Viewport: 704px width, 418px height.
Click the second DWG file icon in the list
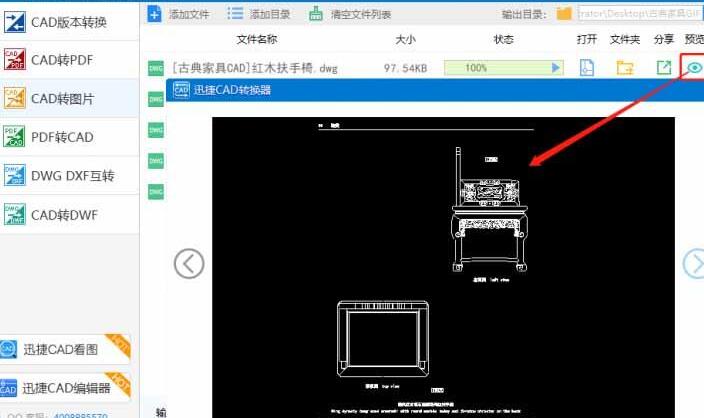(156, 99)
